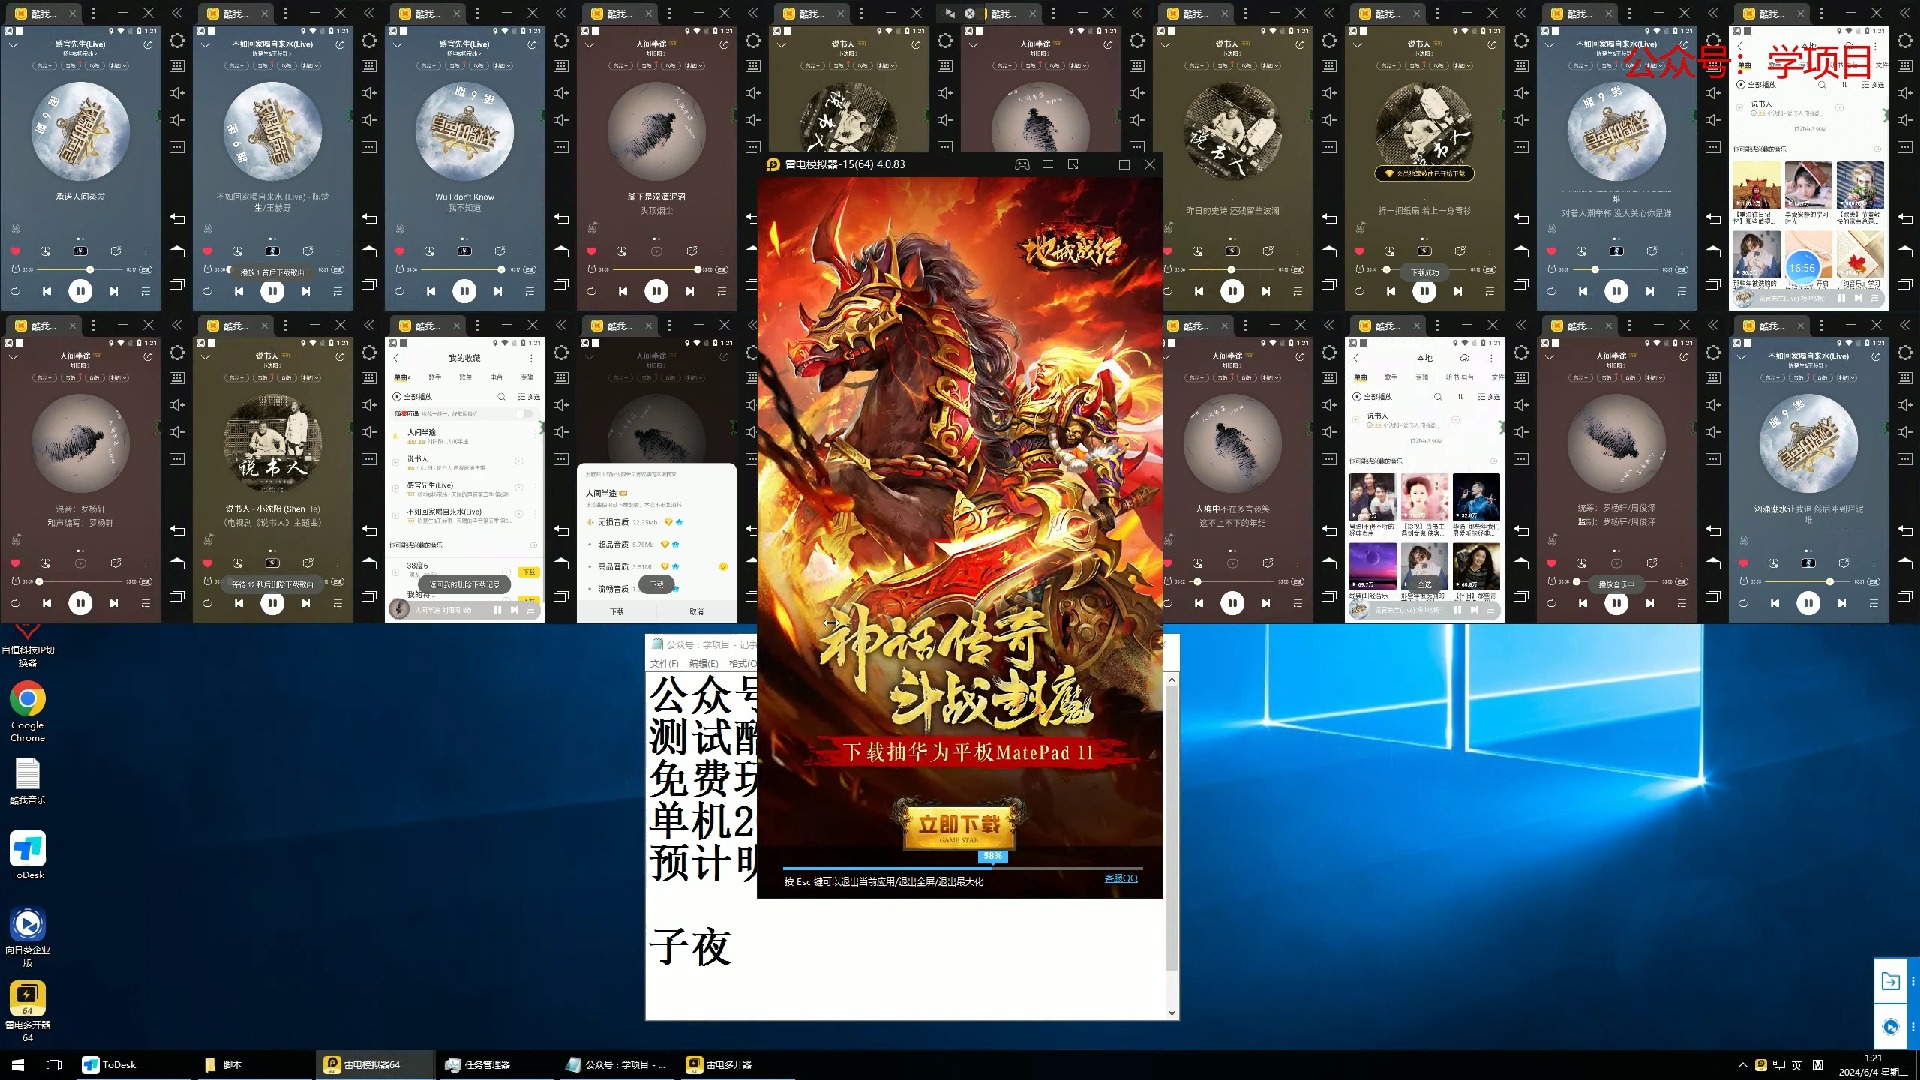The width and height of the screenshot is (1920, 1080).
Task: Pause the favorites screen mini player
Action: coord(497,610)
